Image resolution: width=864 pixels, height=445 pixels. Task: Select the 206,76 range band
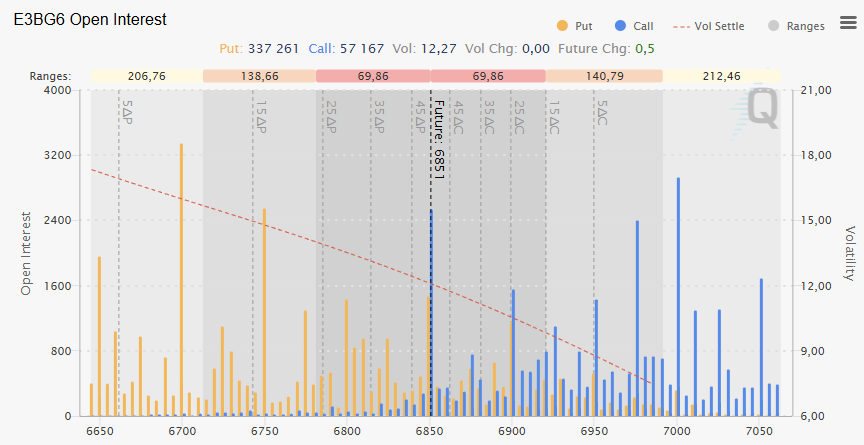click(x=147, y=76)
